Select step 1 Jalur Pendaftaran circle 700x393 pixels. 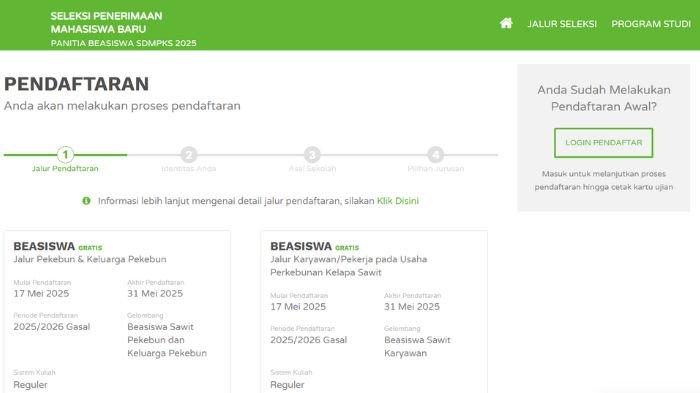(x=65, y=155)
